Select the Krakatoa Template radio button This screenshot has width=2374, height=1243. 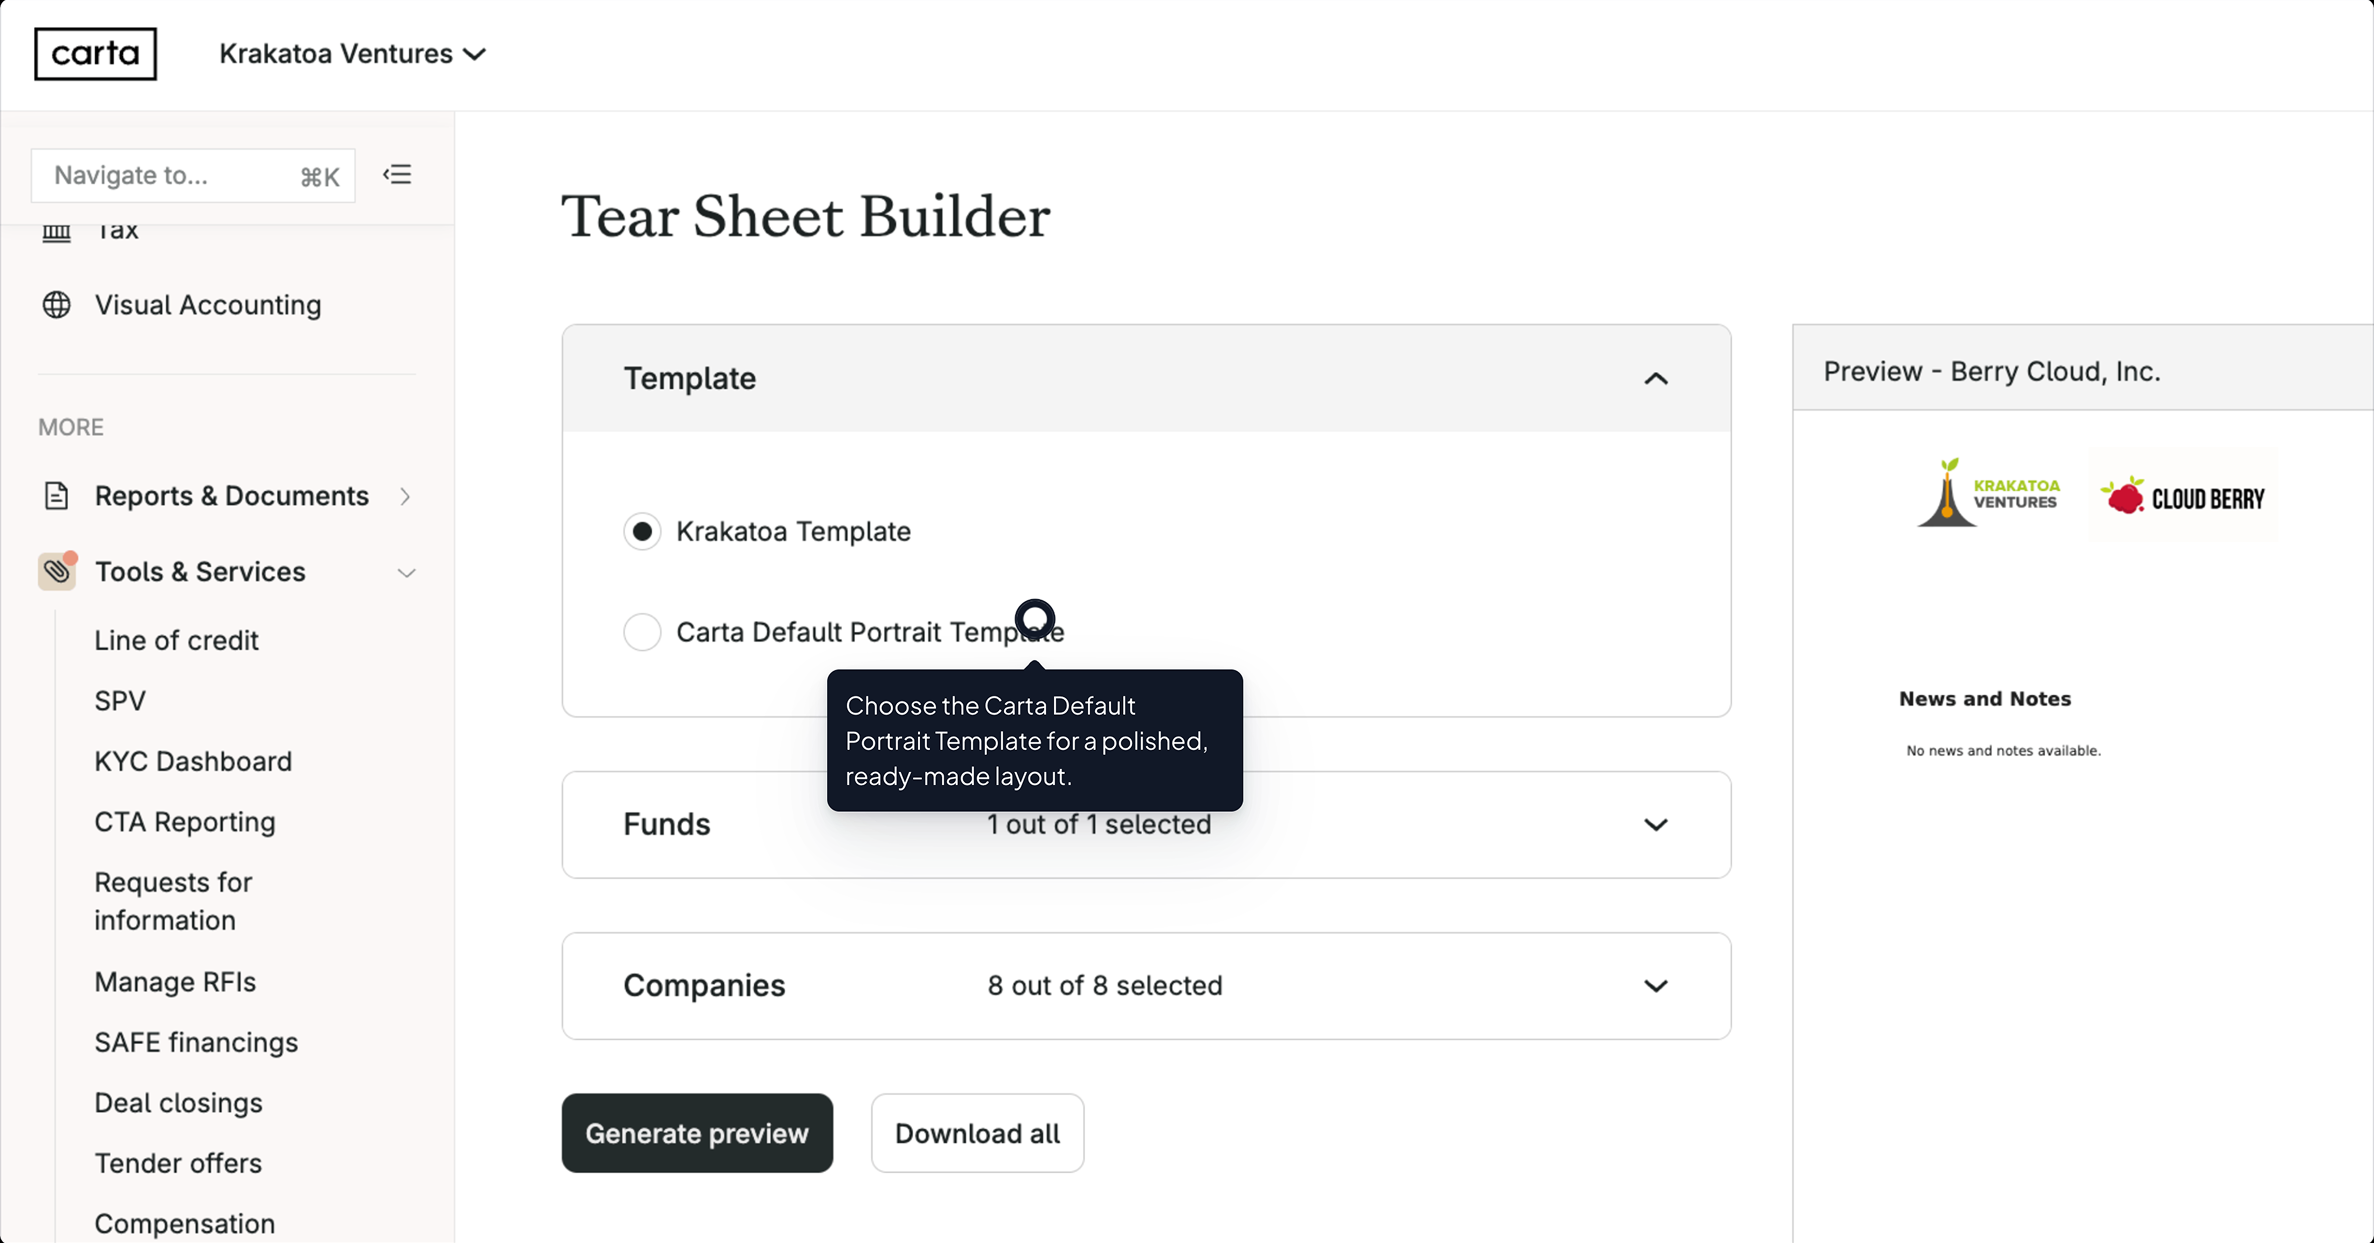pos(643,531)
